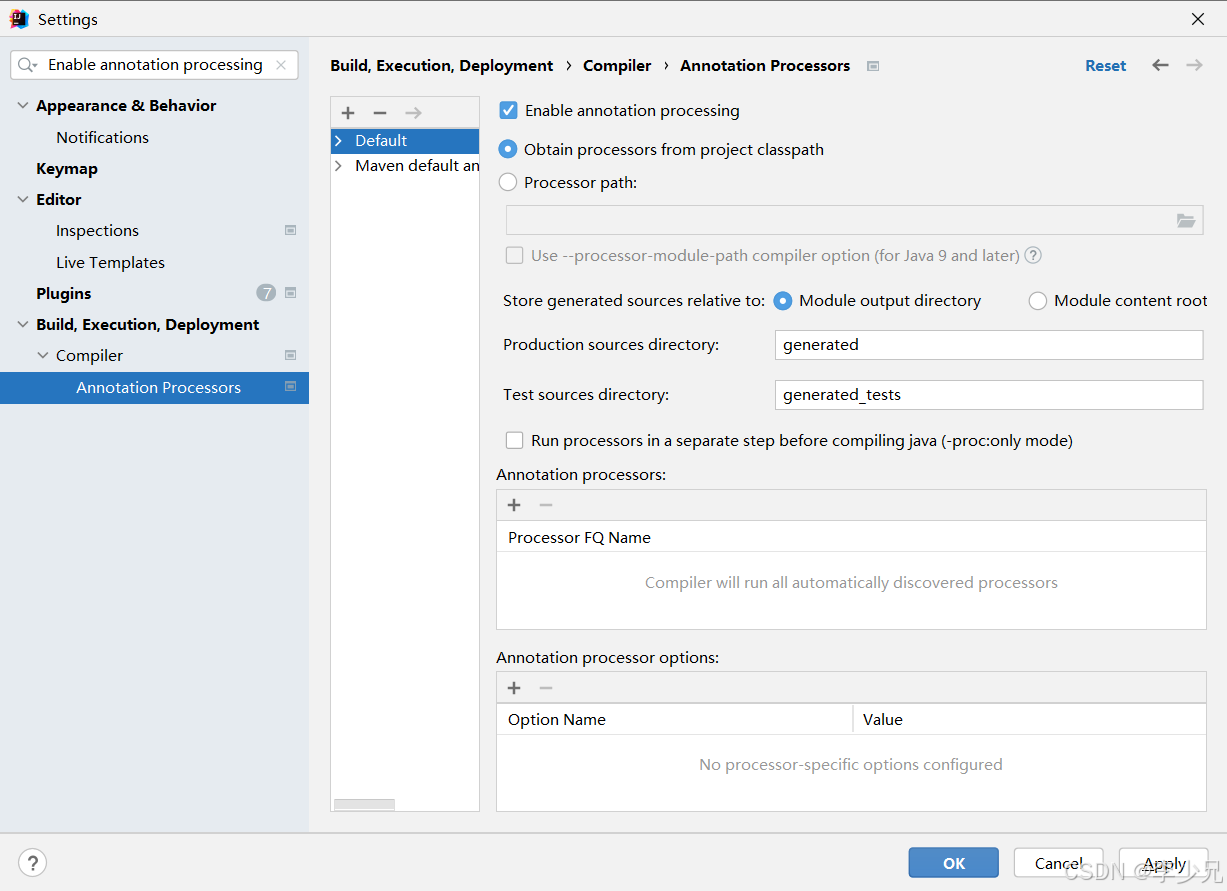Navigate back in settings history
The height and width of the screenshot is (891, 1227).
pyautogui.click(x=1160, y=65)
